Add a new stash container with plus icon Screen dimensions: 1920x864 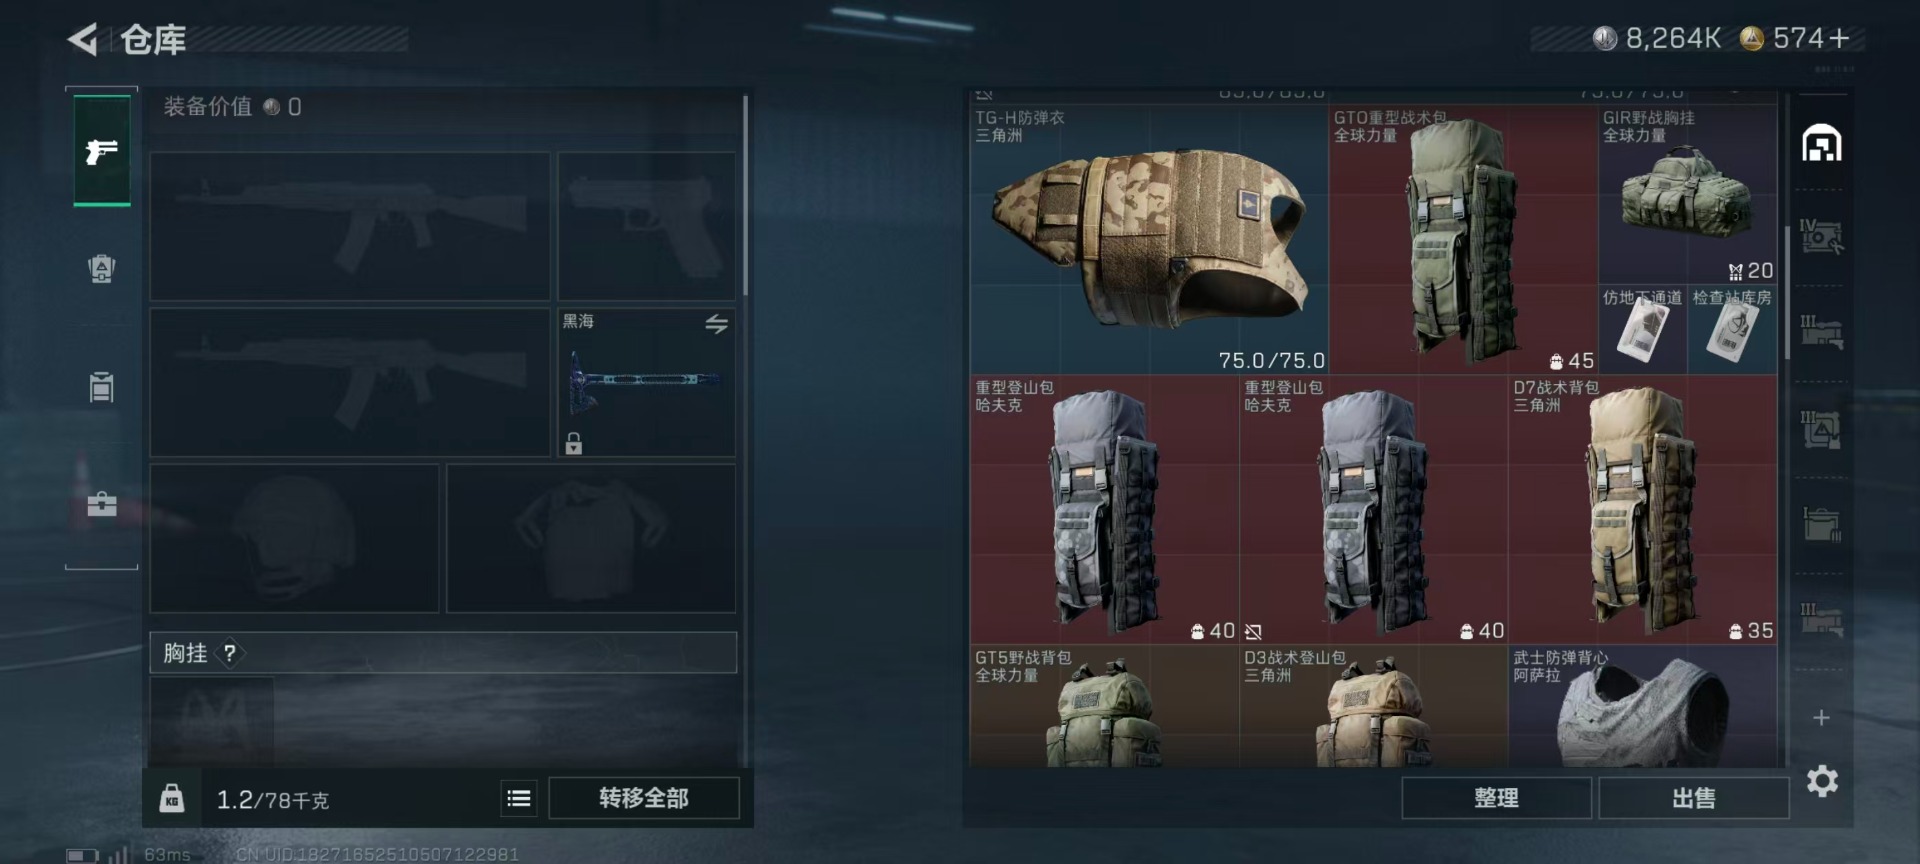pos(1821,718)
